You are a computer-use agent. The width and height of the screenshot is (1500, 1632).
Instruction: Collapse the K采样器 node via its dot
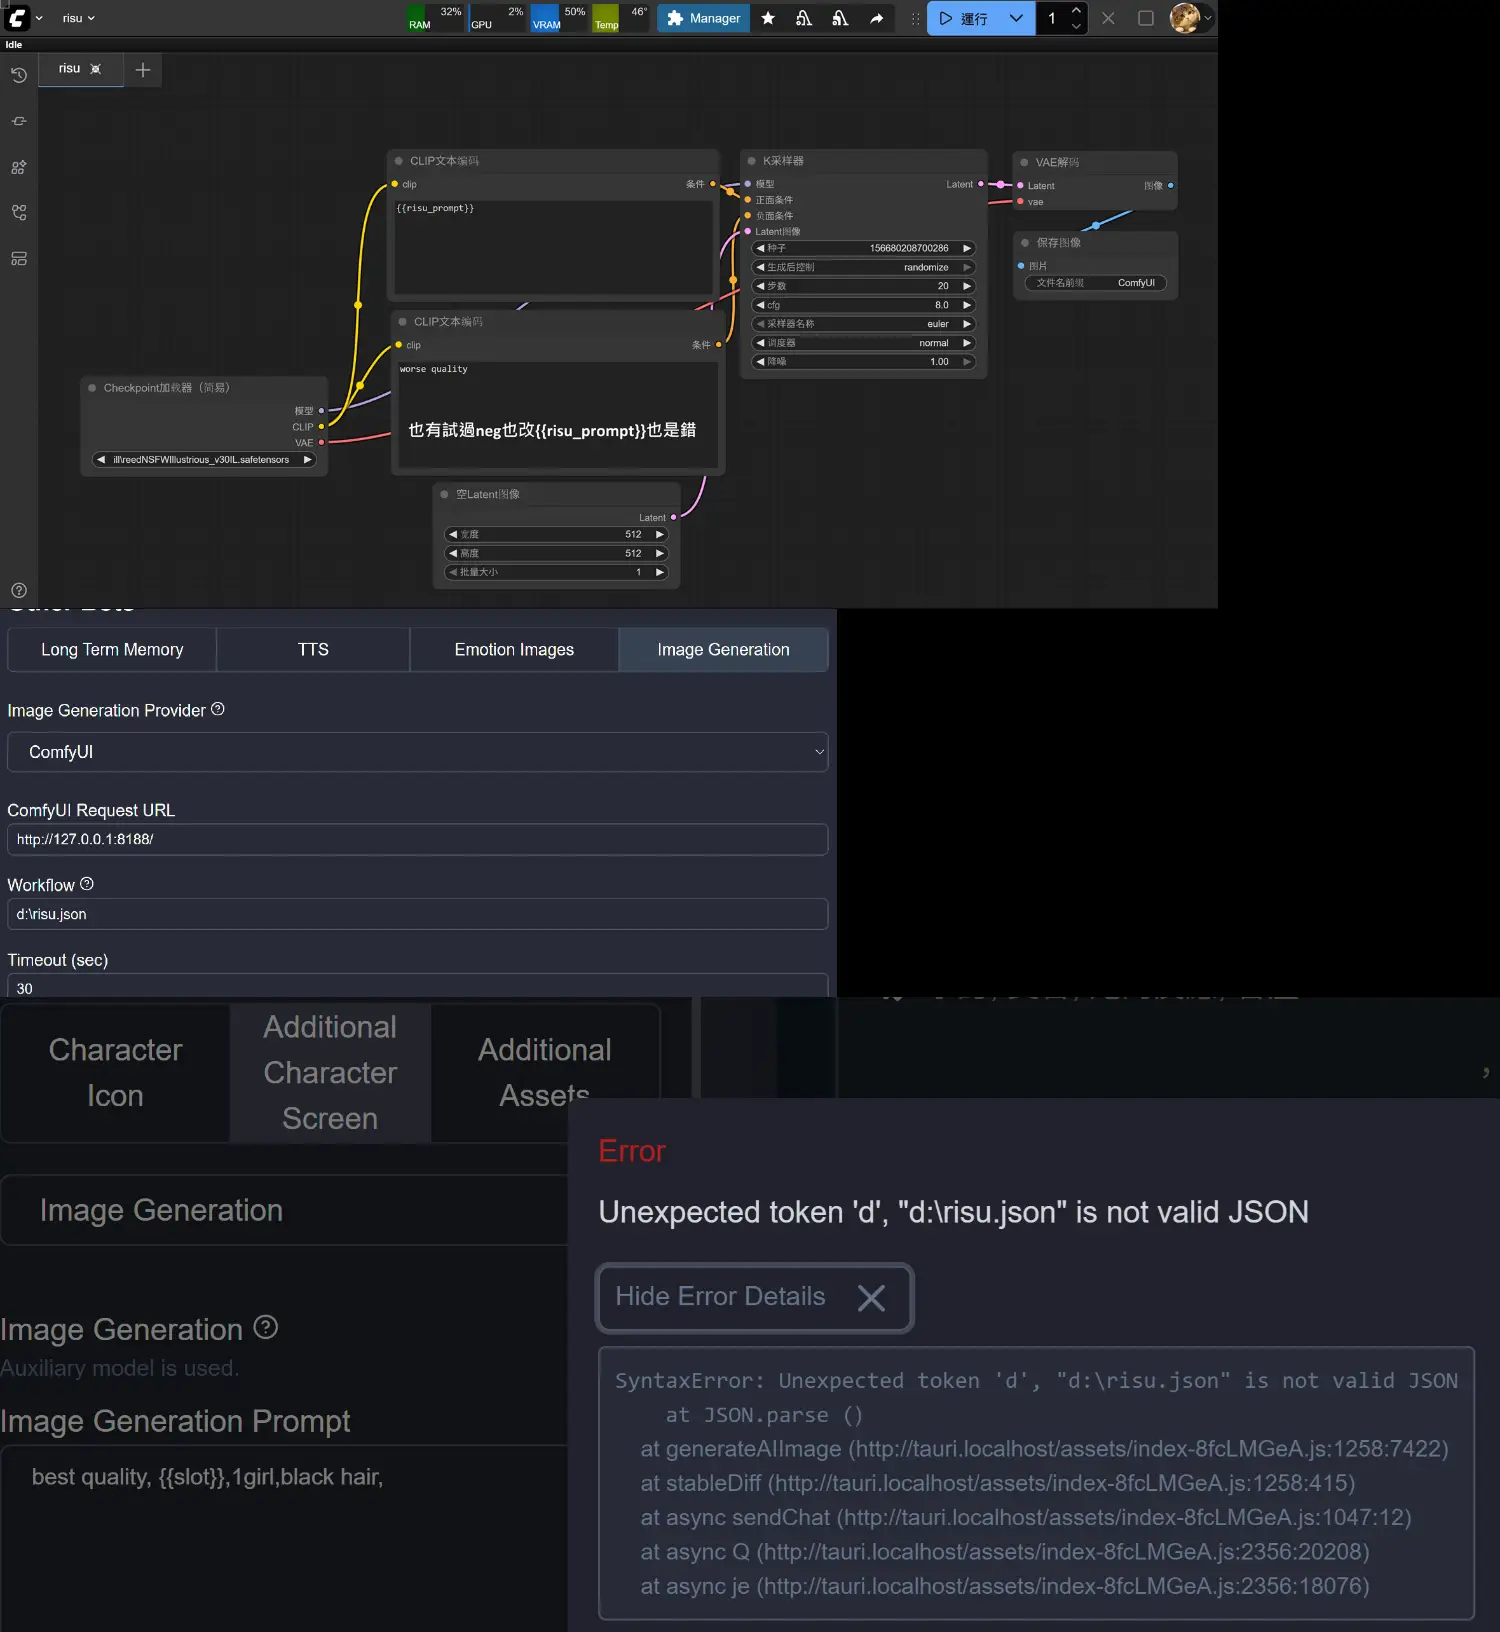752,161
